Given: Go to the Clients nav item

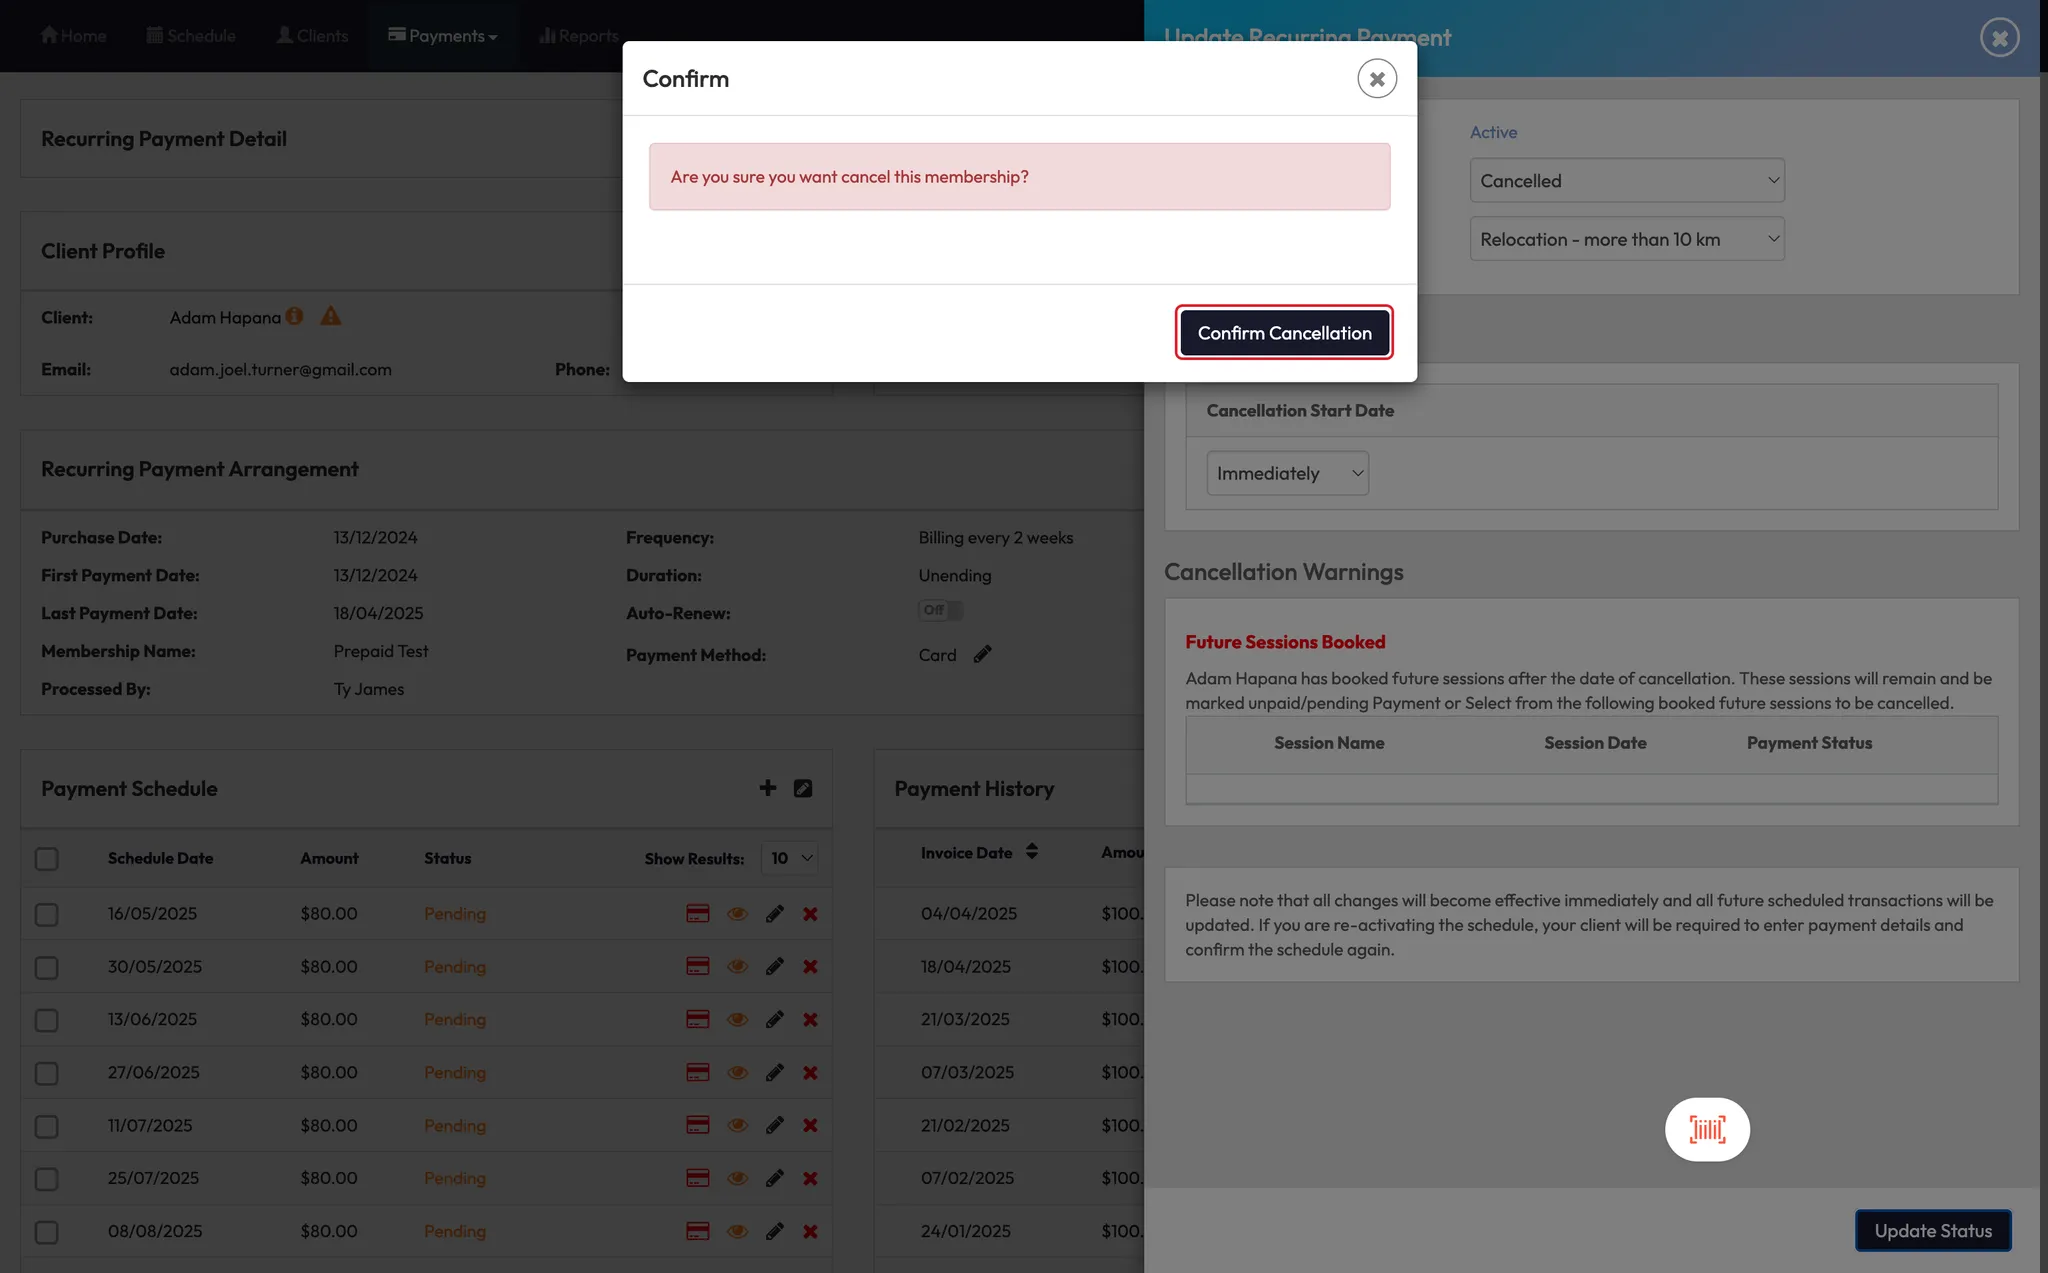Looking at the screenshot, I should pos(312,36).
